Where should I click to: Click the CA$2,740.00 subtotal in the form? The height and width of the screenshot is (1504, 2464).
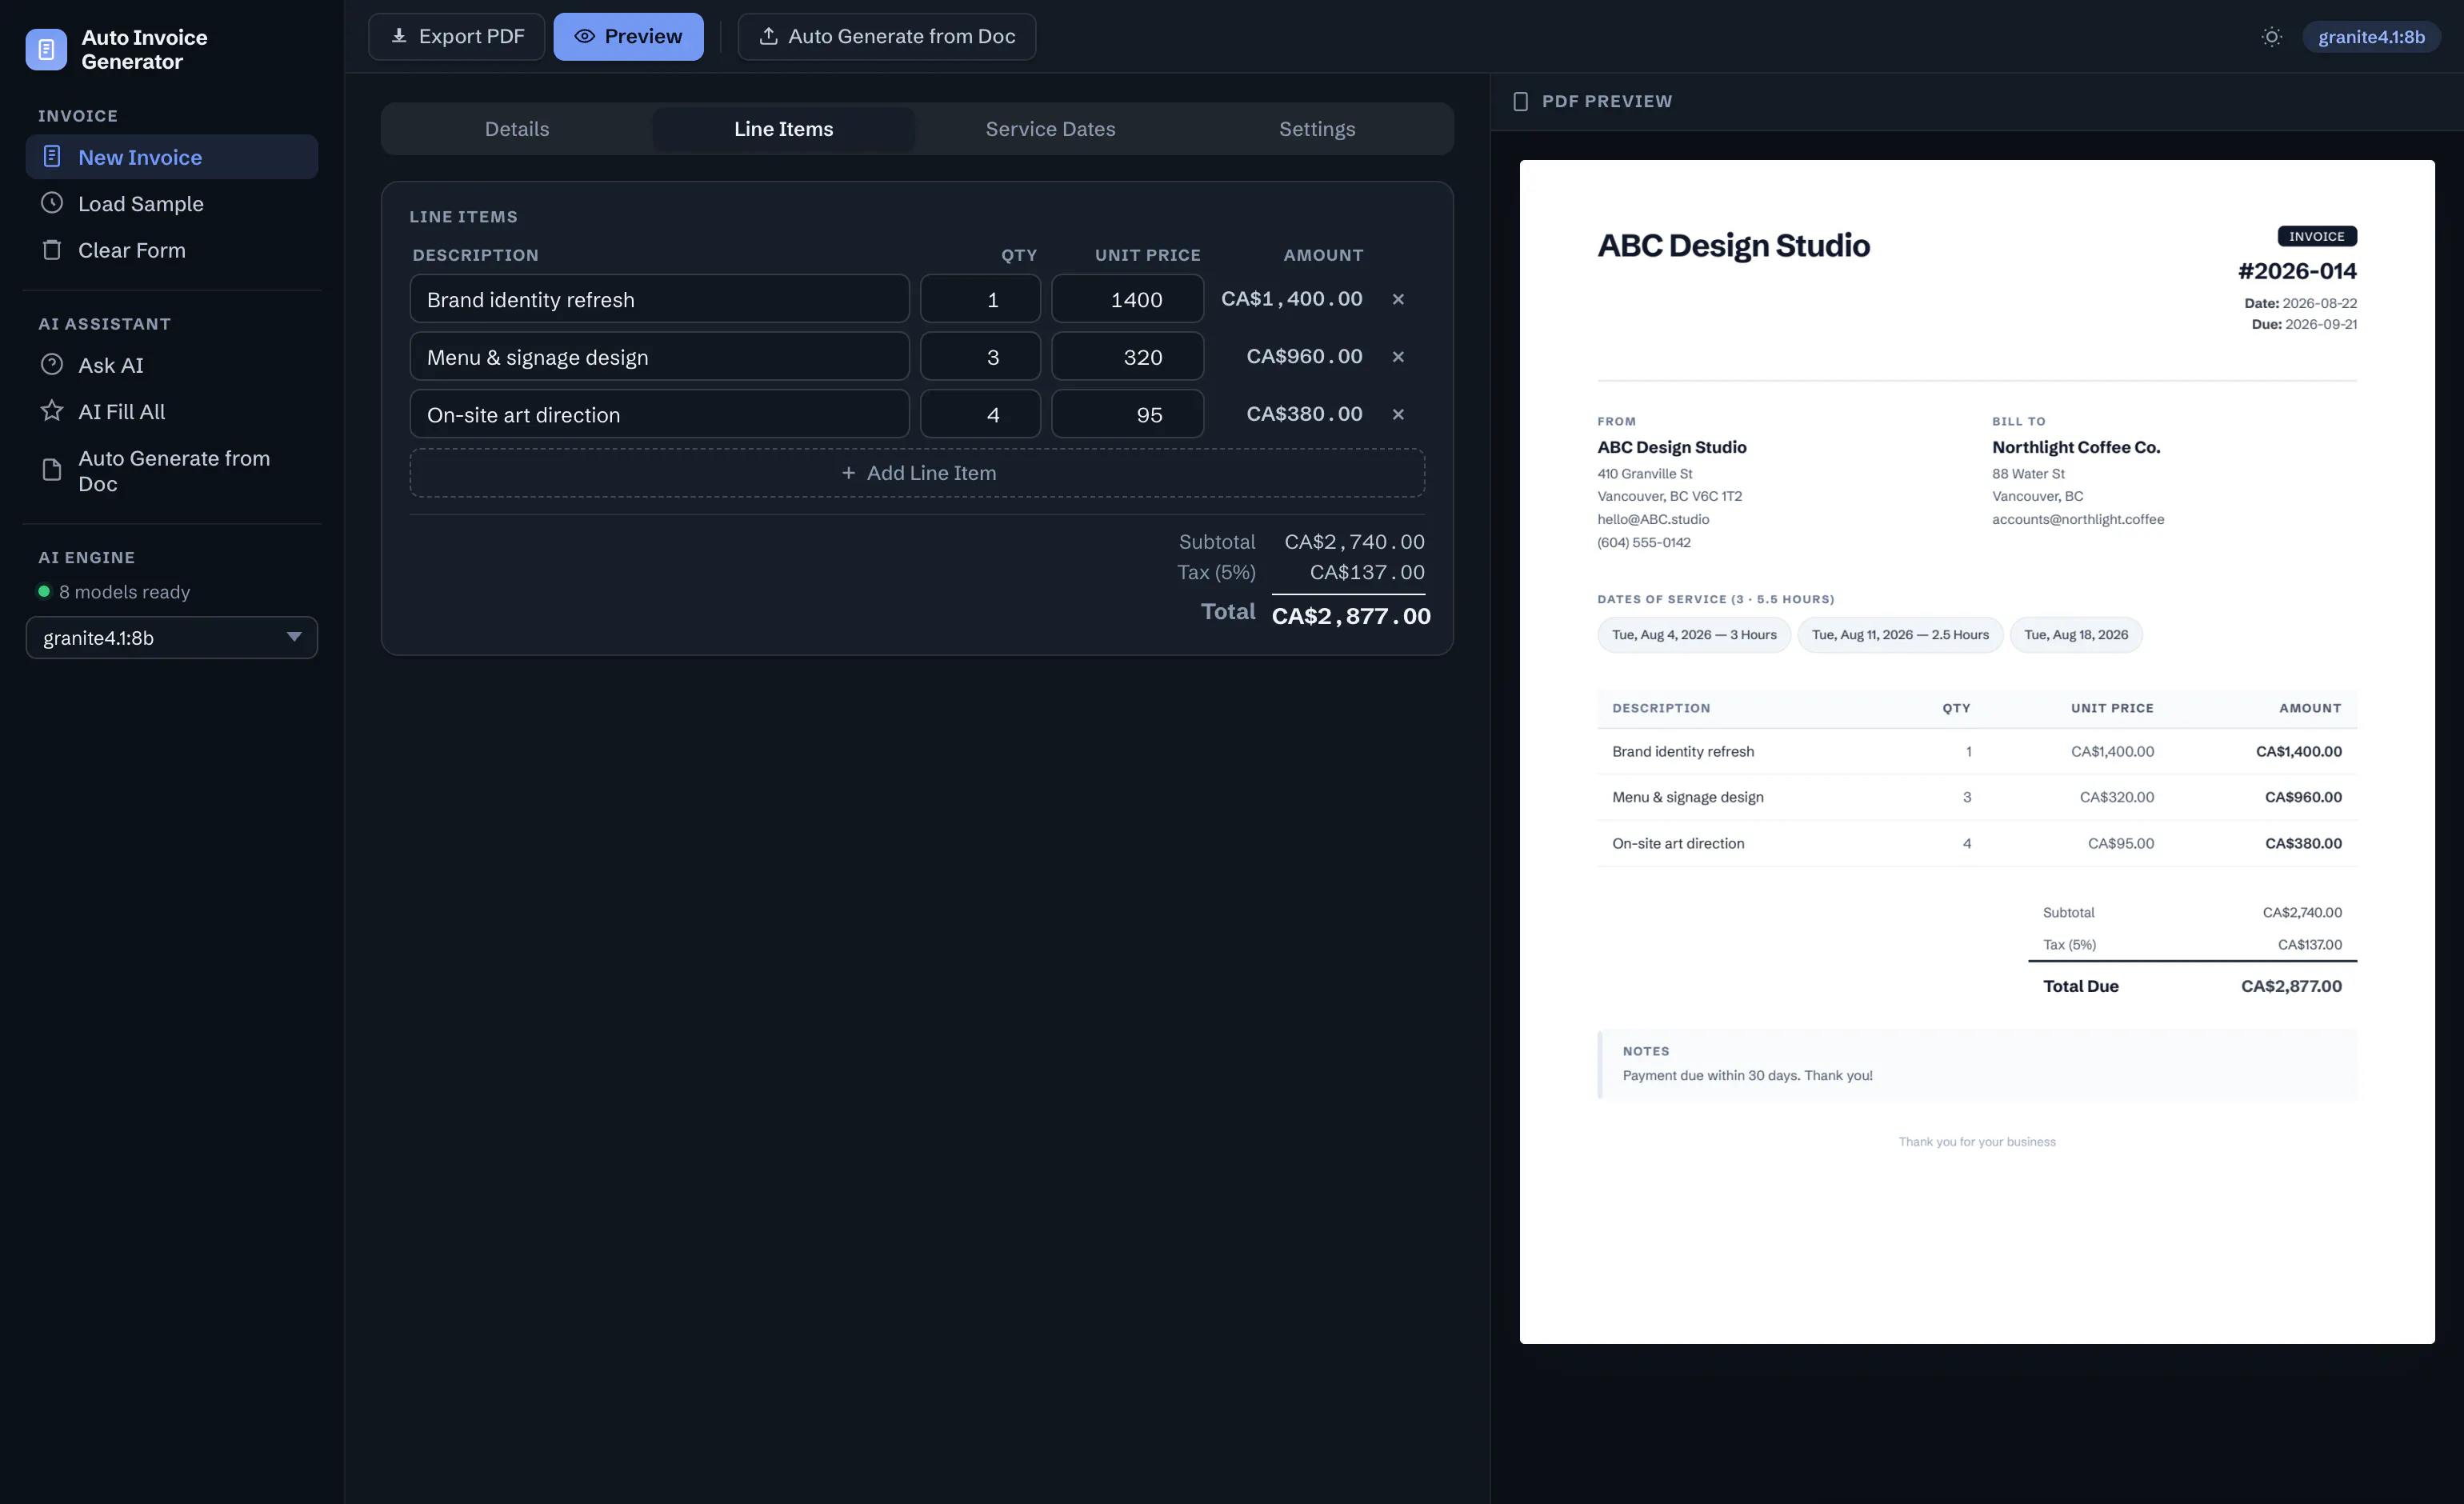point(1355,542)
